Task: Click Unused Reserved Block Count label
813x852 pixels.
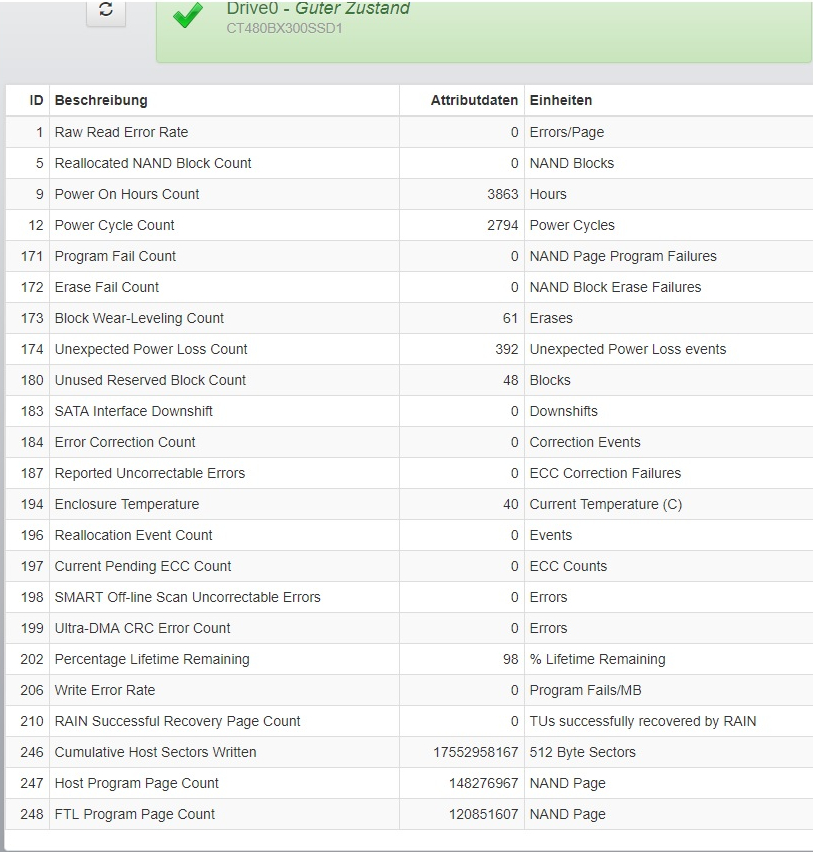Action: click(x=150, y=380)
